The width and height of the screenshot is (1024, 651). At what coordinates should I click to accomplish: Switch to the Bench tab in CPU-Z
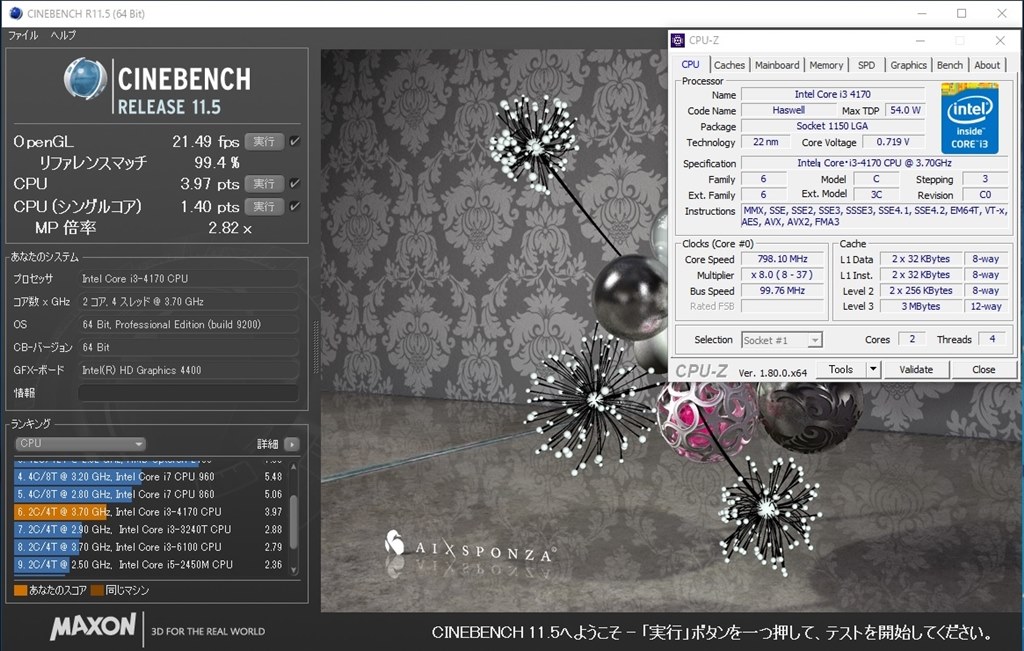click(950, 65)
